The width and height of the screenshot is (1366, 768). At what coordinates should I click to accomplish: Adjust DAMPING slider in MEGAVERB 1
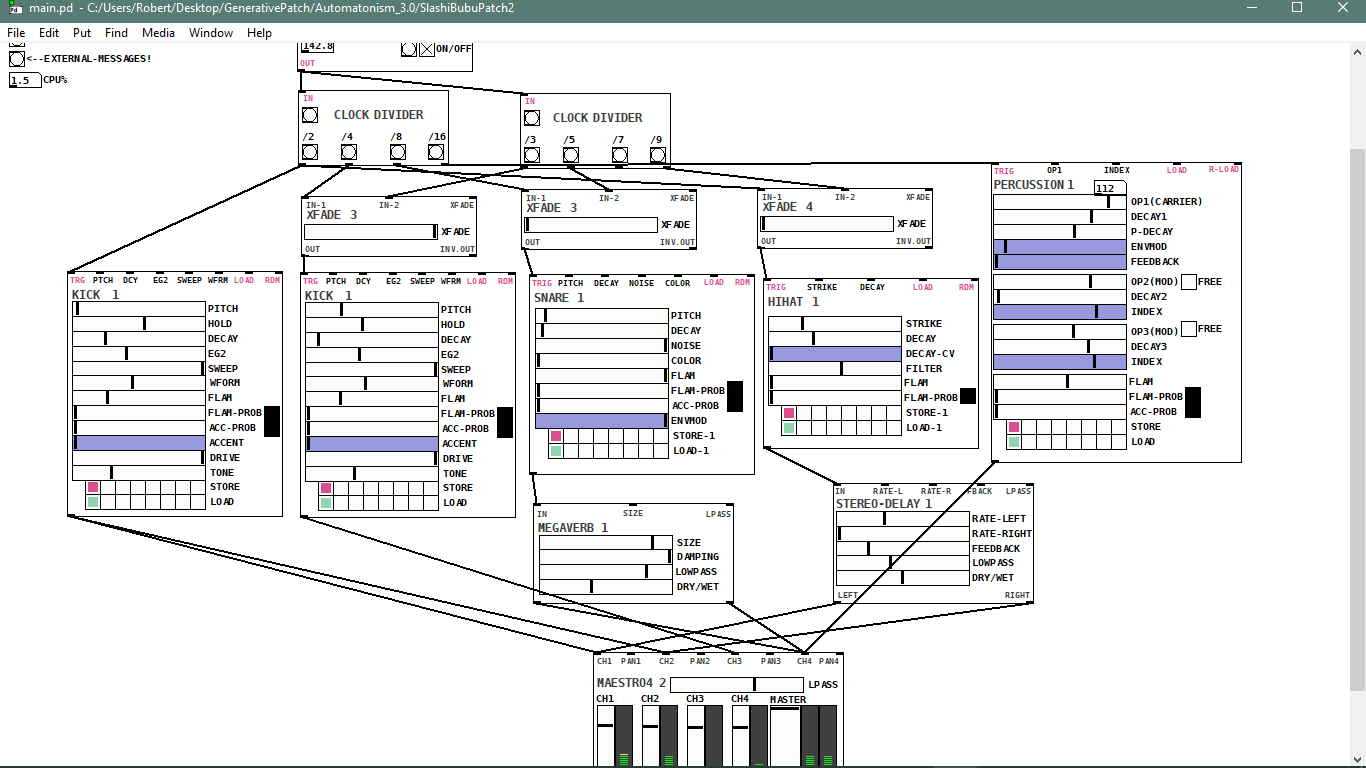(x=605, y=557)
